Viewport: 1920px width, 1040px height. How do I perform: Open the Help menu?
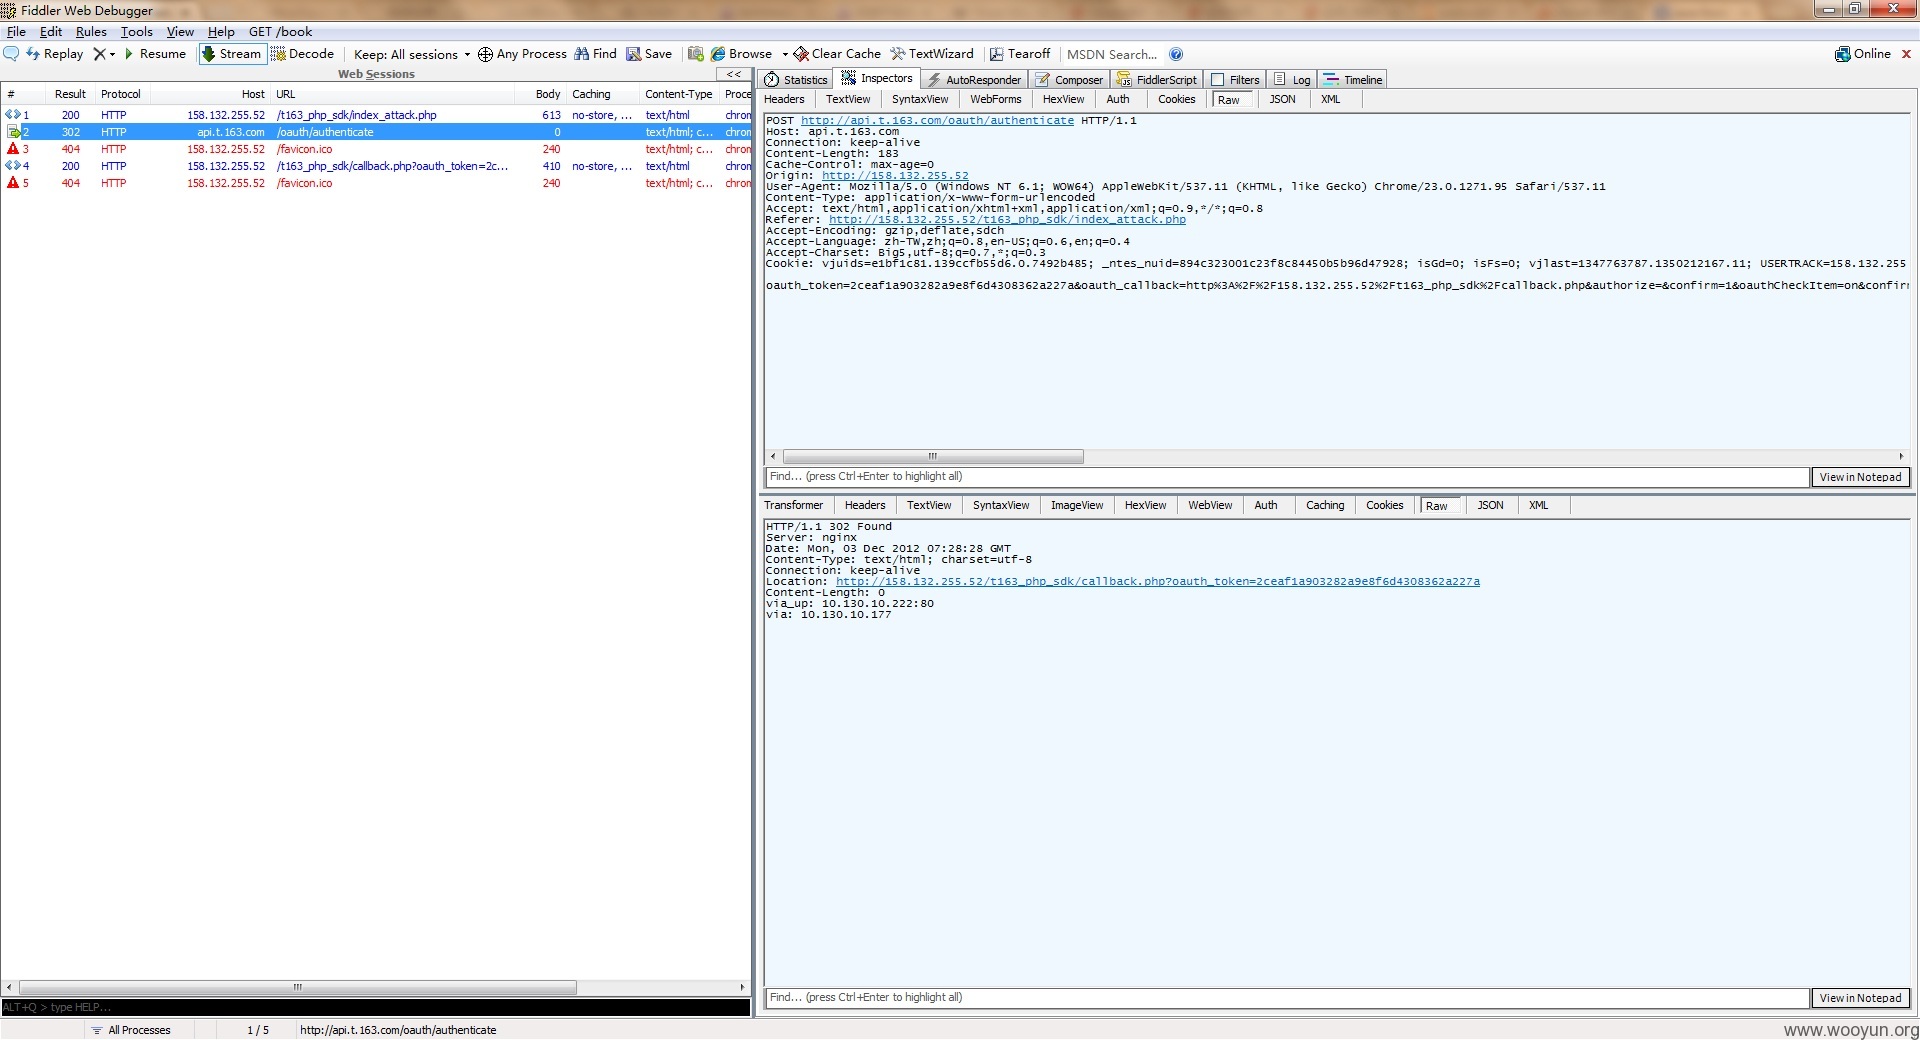(x=221, y=32)
